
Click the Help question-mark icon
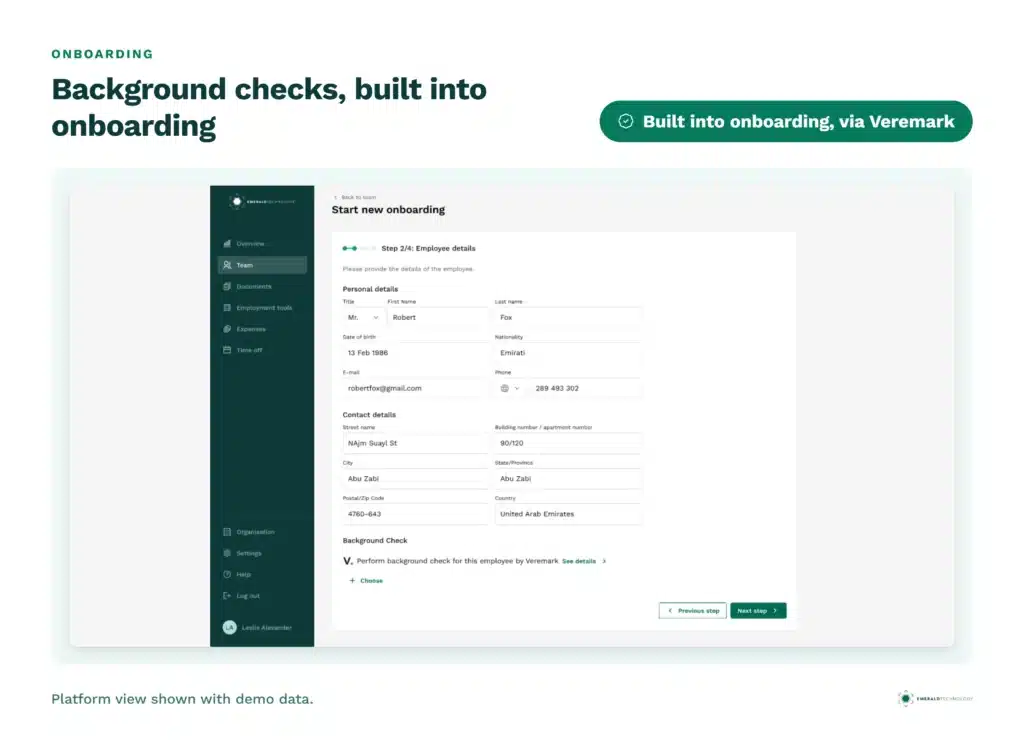[x=227, y=575]
